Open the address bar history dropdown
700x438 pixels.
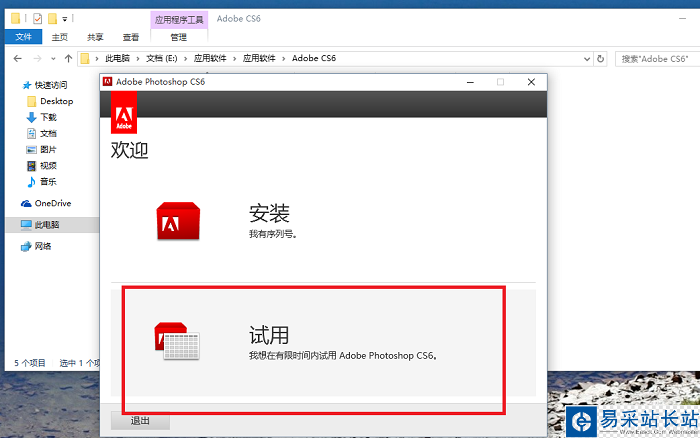(x=587, y=58)
